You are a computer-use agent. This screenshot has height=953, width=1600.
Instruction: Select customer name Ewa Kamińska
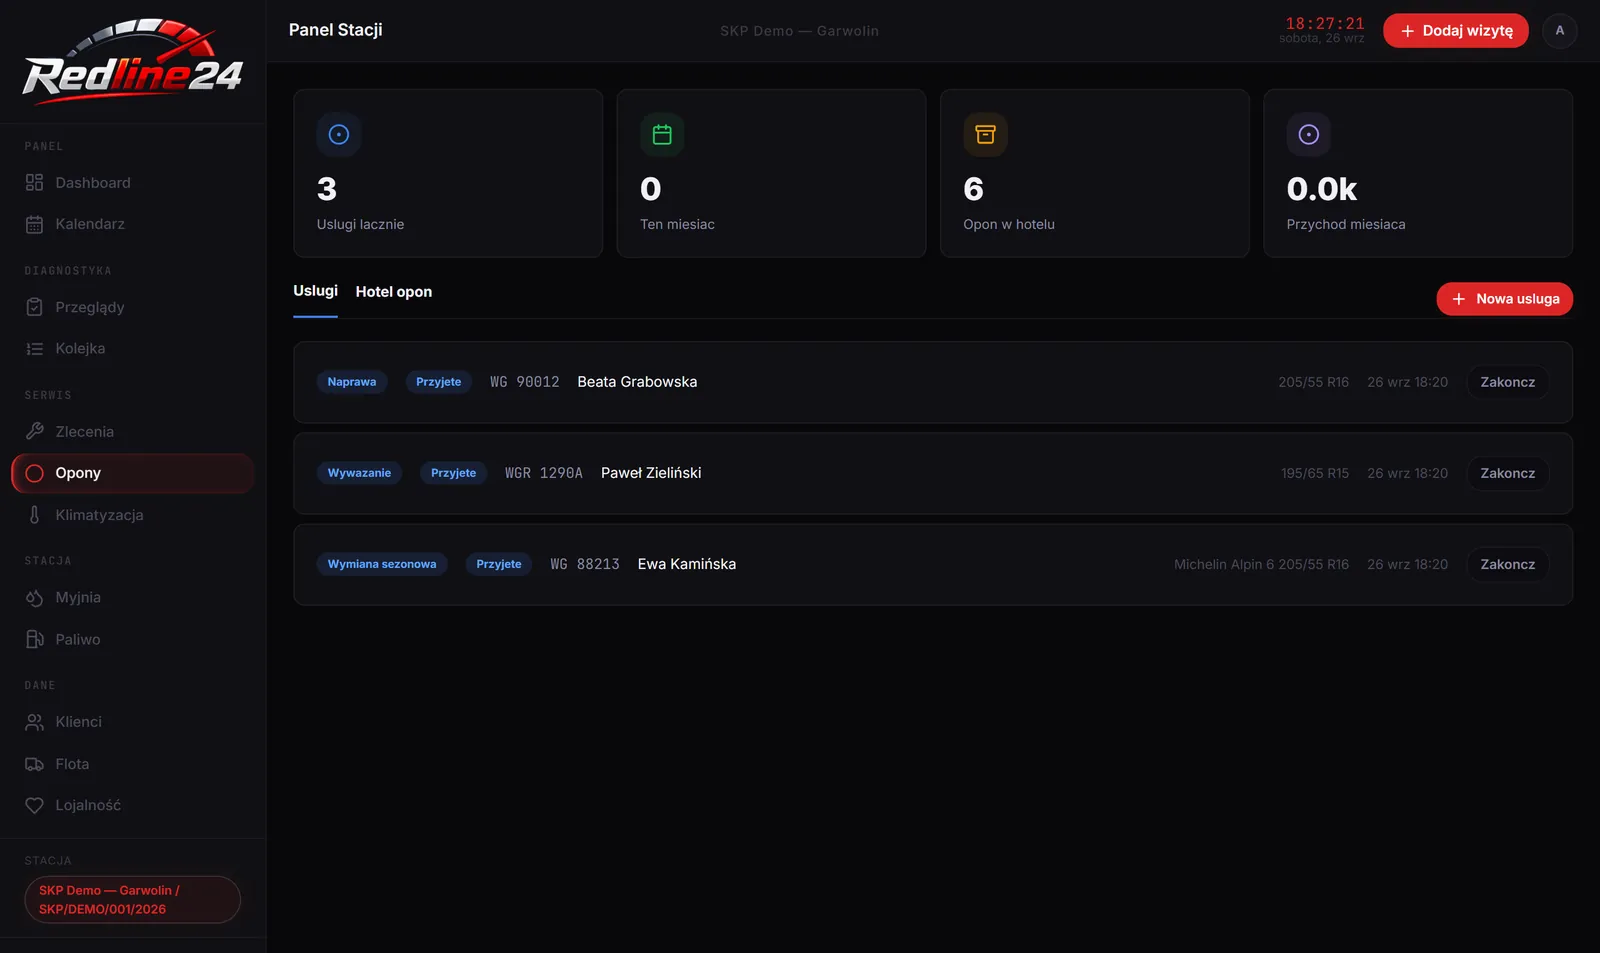[687, 564]
